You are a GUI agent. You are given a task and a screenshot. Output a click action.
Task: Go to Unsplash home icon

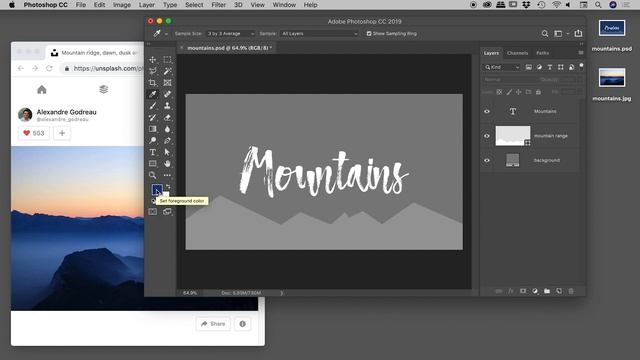[42, 89]
